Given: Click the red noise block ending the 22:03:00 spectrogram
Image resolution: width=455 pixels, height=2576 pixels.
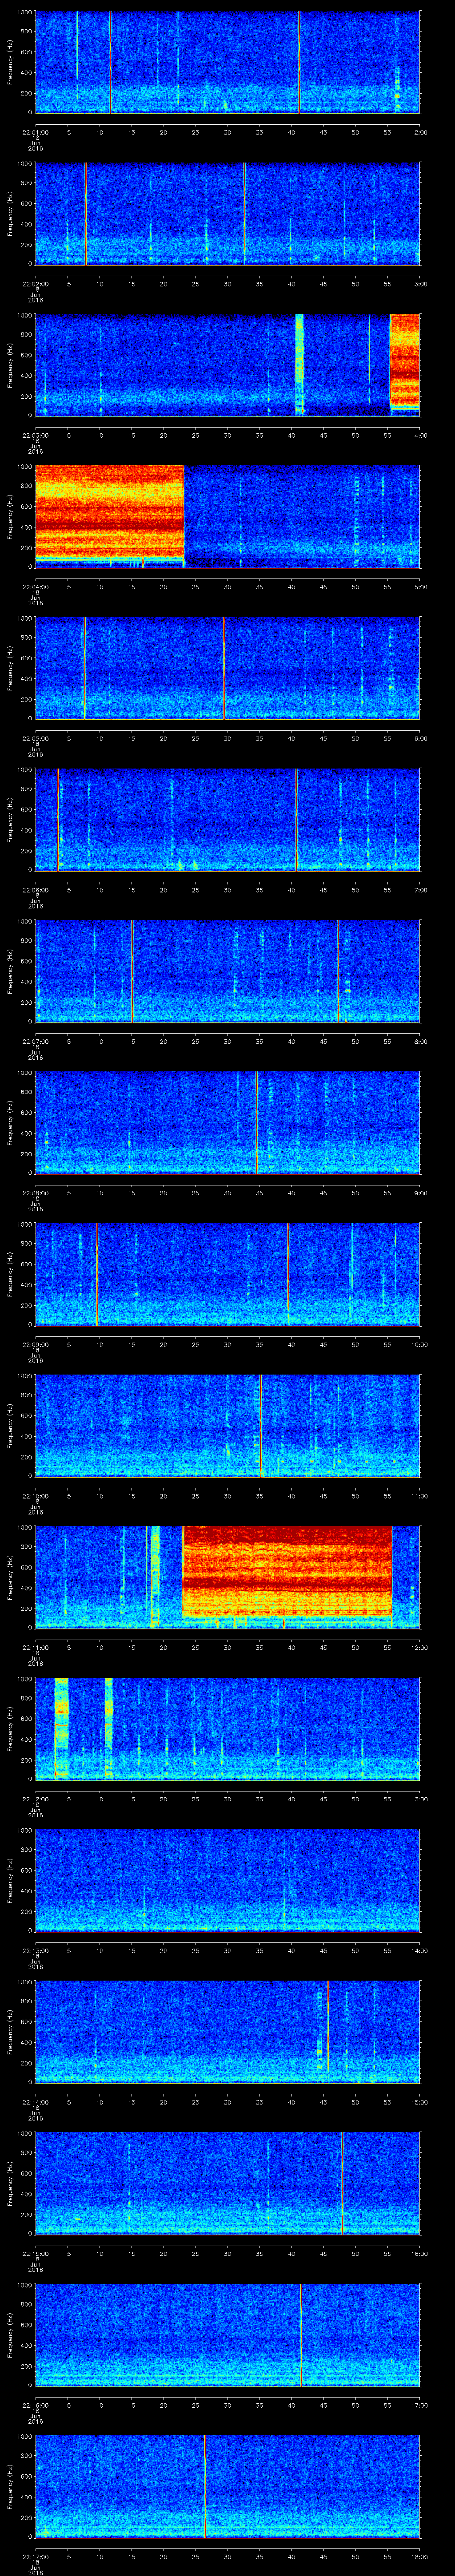Looking at the screenshot, I should (404, 364).
